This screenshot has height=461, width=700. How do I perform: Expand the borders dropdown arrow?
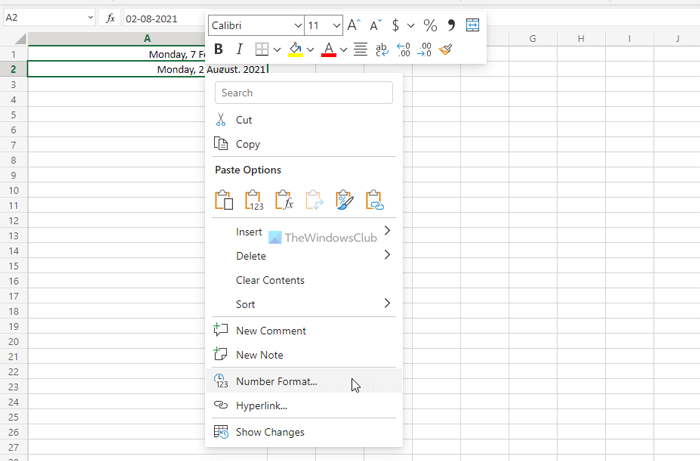click(277, 49)
